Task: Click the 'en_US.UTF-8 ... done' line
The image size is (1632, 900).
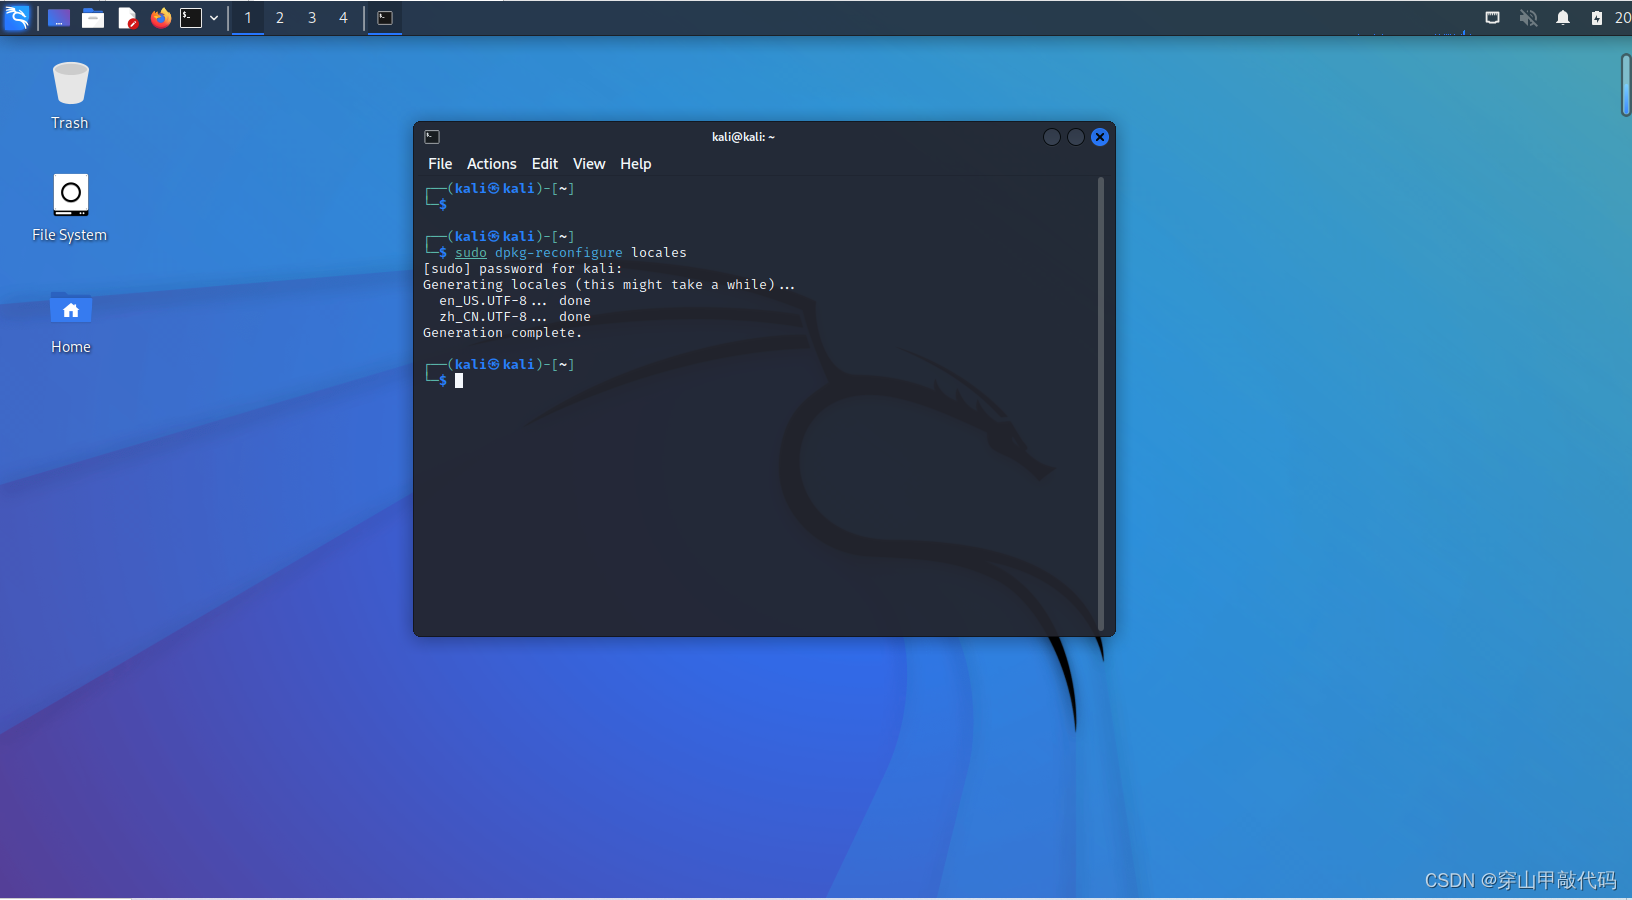Action: [x=515, y=301]
